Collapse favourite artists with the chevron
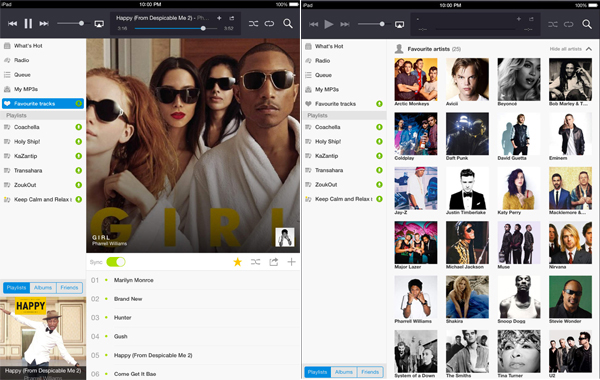Screen dimensions: 600x380 (589, 49)
